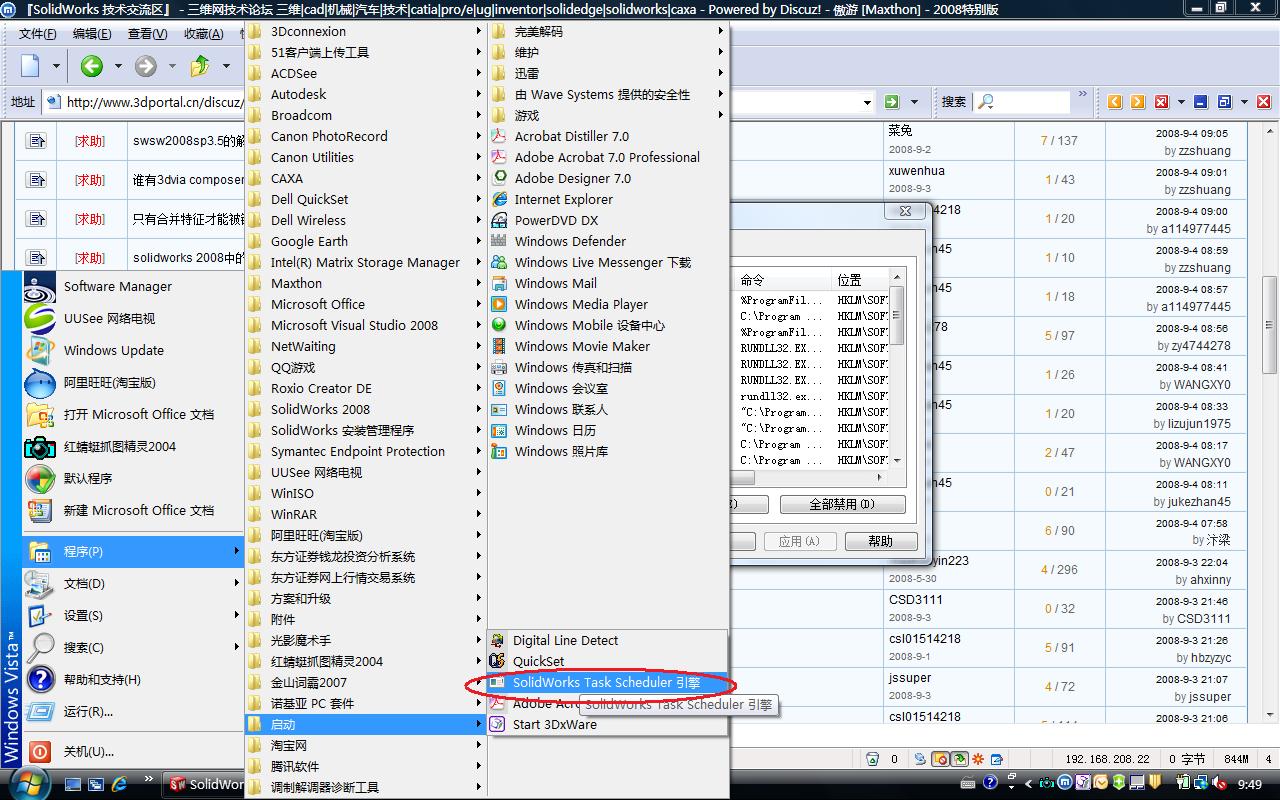
Task: Open the address bar URL dropdown
Action: coord(867,101)
